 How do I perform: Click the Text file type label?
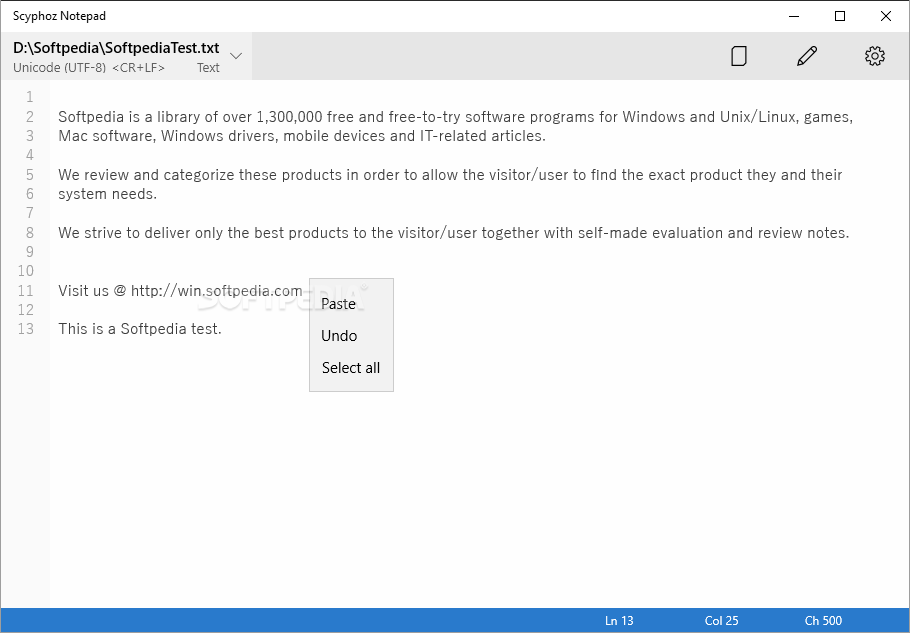click(x=208, y=67)
